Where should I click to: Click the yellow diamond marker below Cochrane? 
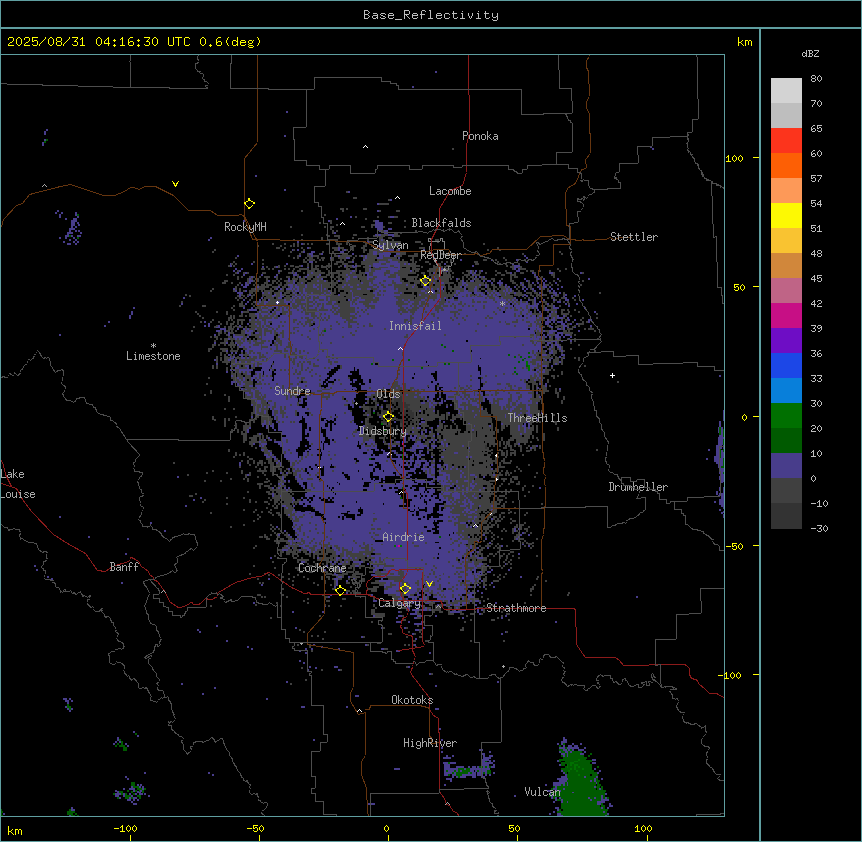click(340, 591)
